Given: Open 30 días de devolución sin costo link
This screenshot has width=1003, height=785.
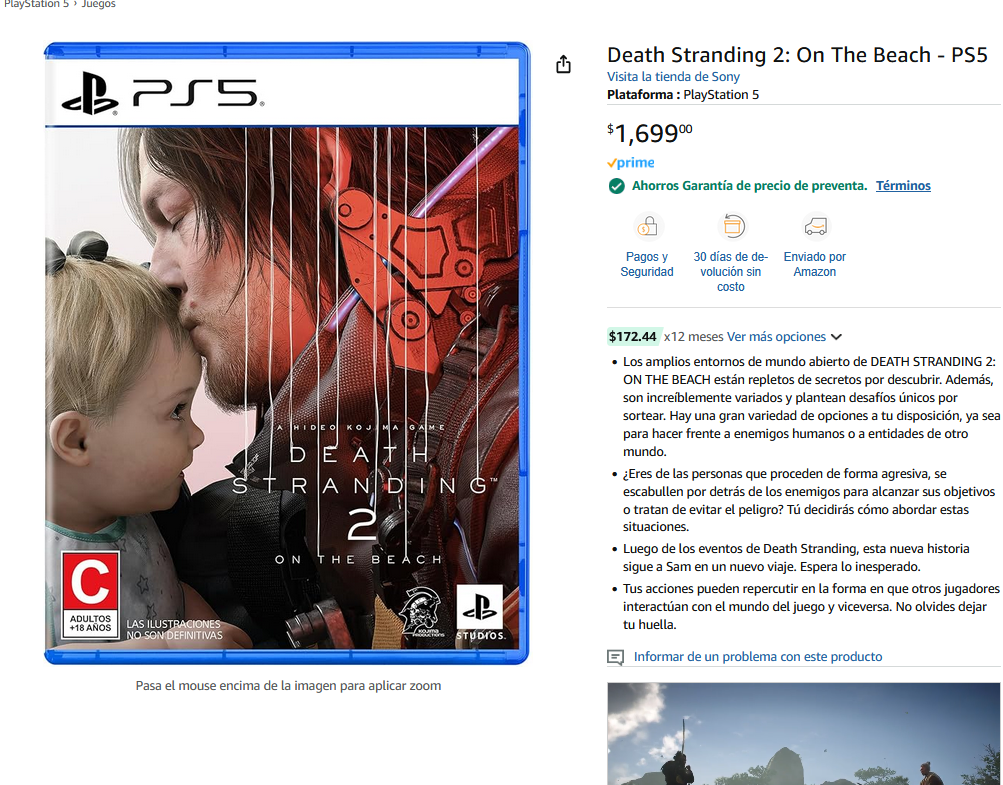Looking at the screenshot, I should coord(731,272).
